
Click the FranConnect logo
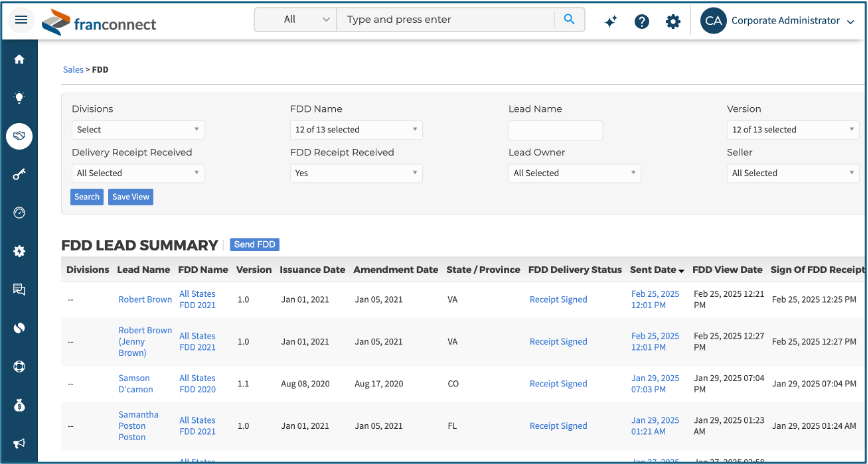(x=99, y=22)
